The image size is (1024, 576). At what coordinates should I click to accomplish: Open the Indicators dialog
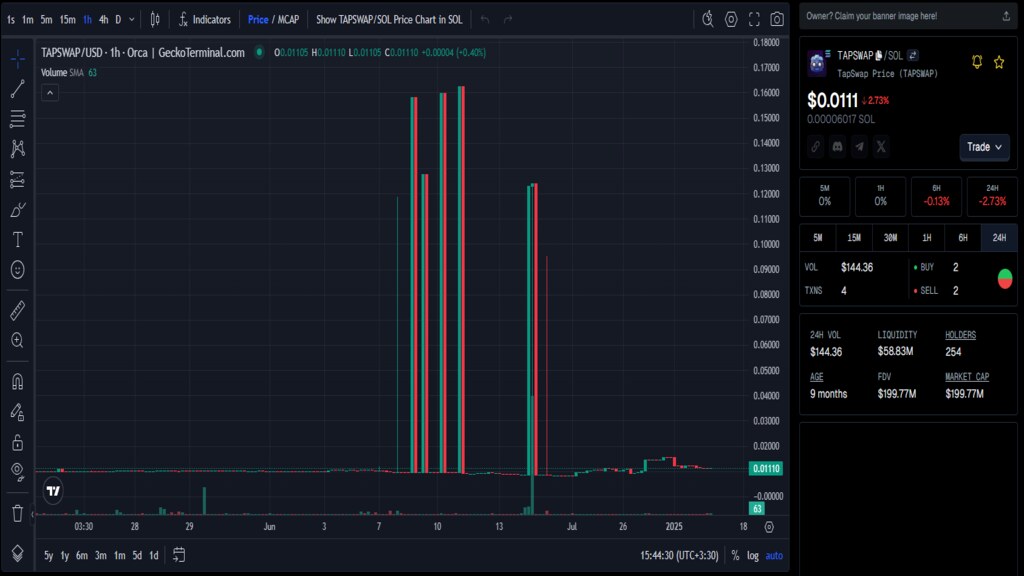(204, 20)
